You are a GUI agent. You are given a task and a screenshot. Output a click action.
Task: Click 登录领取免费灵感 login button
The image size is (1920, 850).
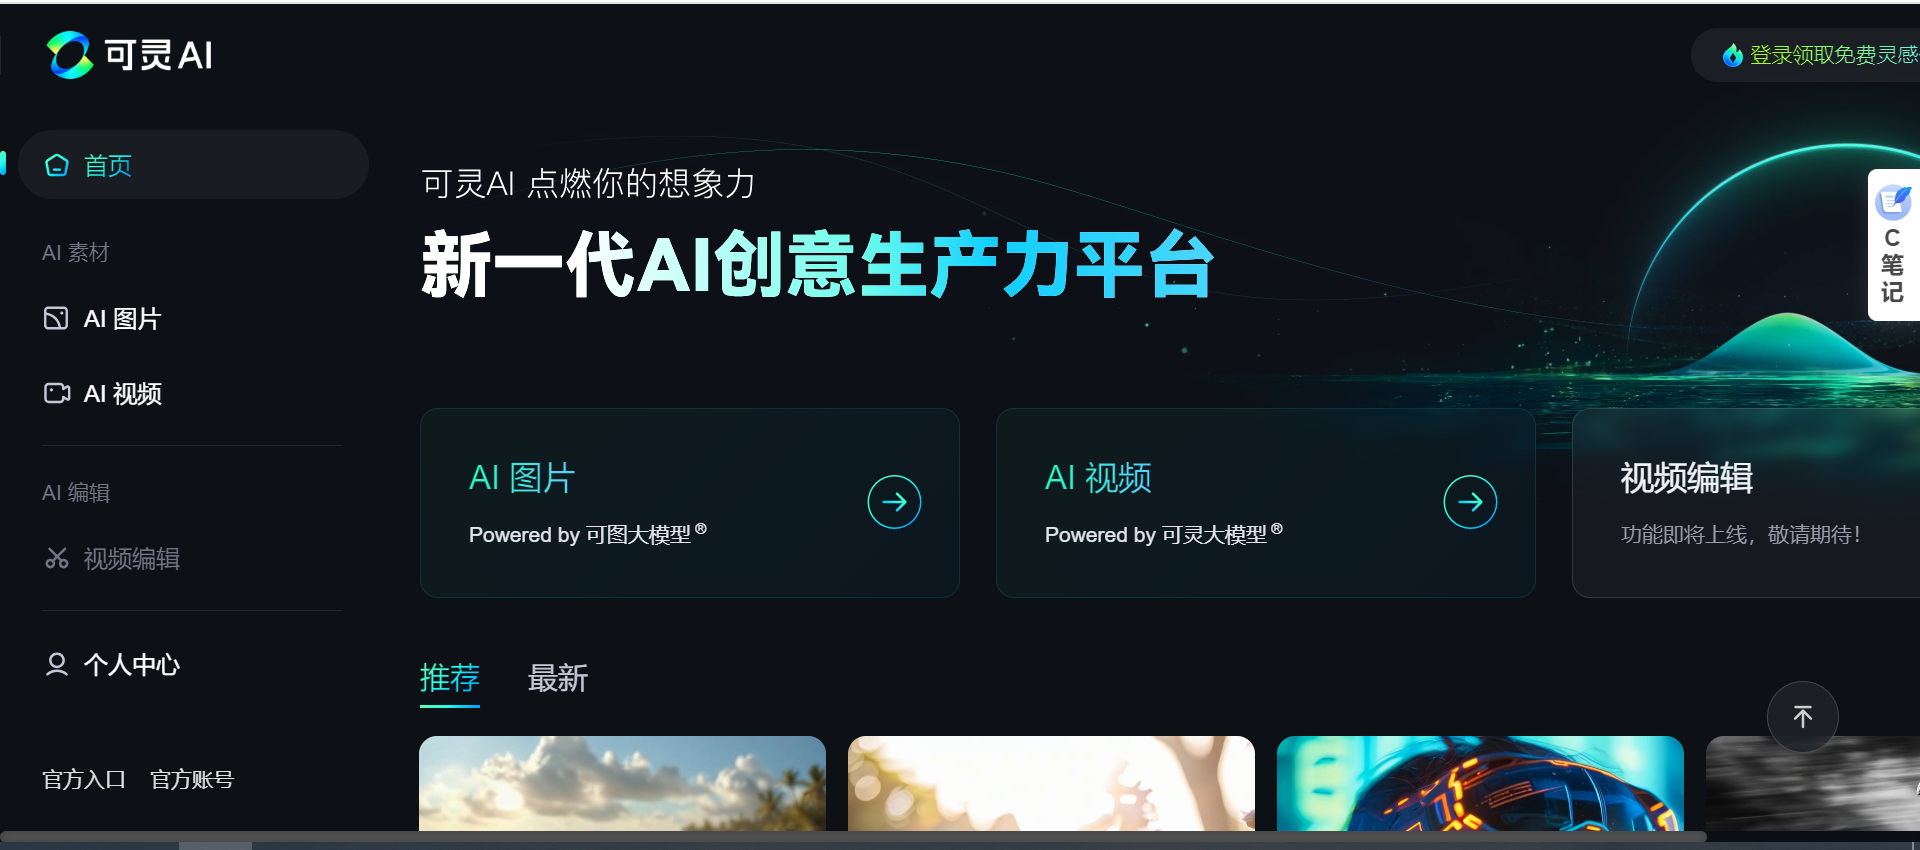[1806, 55]
